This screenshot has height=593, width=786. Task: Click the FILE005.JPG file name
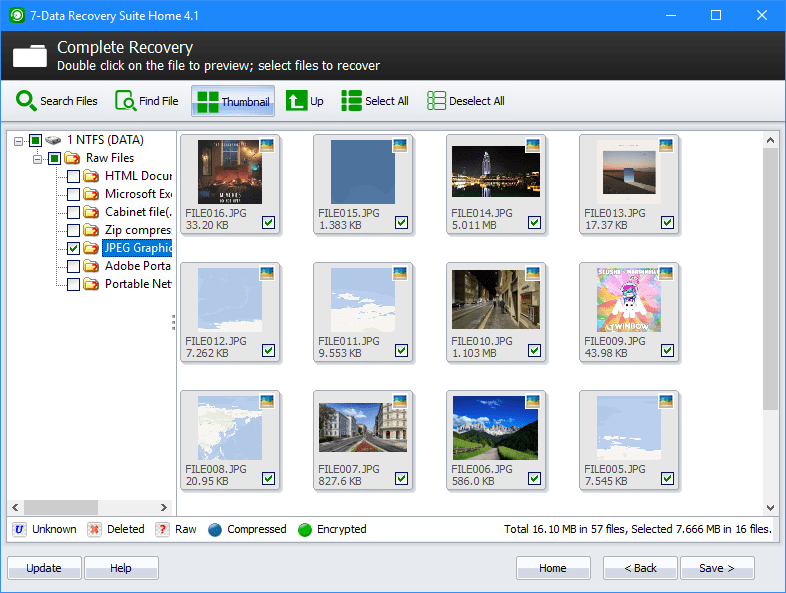[615, 469]
